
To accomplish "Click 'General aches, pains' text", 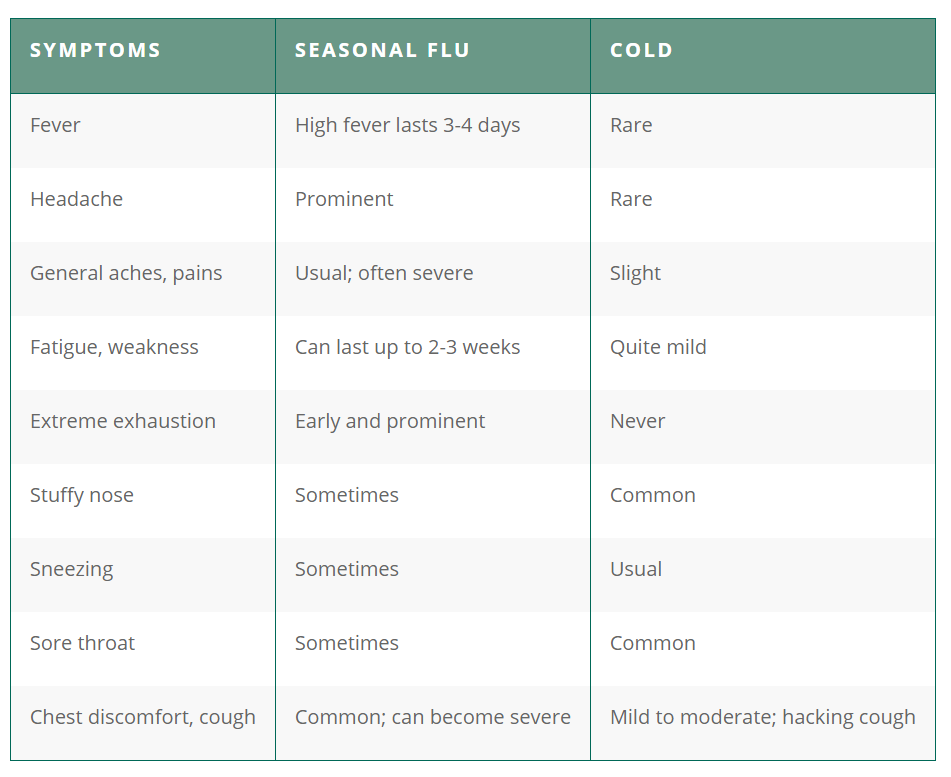I will tap(126, 273).
